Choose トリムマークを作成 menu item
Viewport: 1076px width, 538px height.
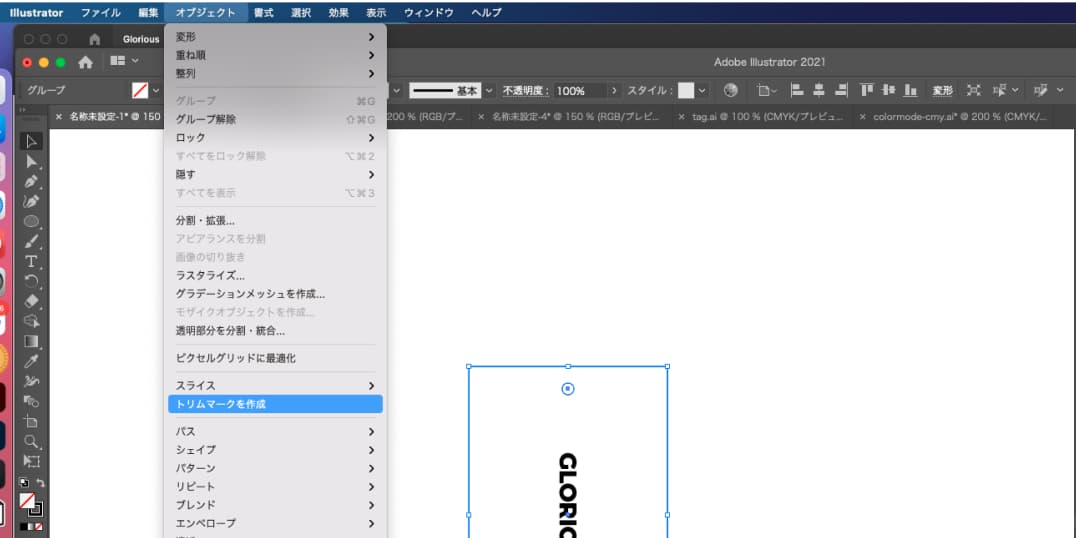[x=276, y=404]
